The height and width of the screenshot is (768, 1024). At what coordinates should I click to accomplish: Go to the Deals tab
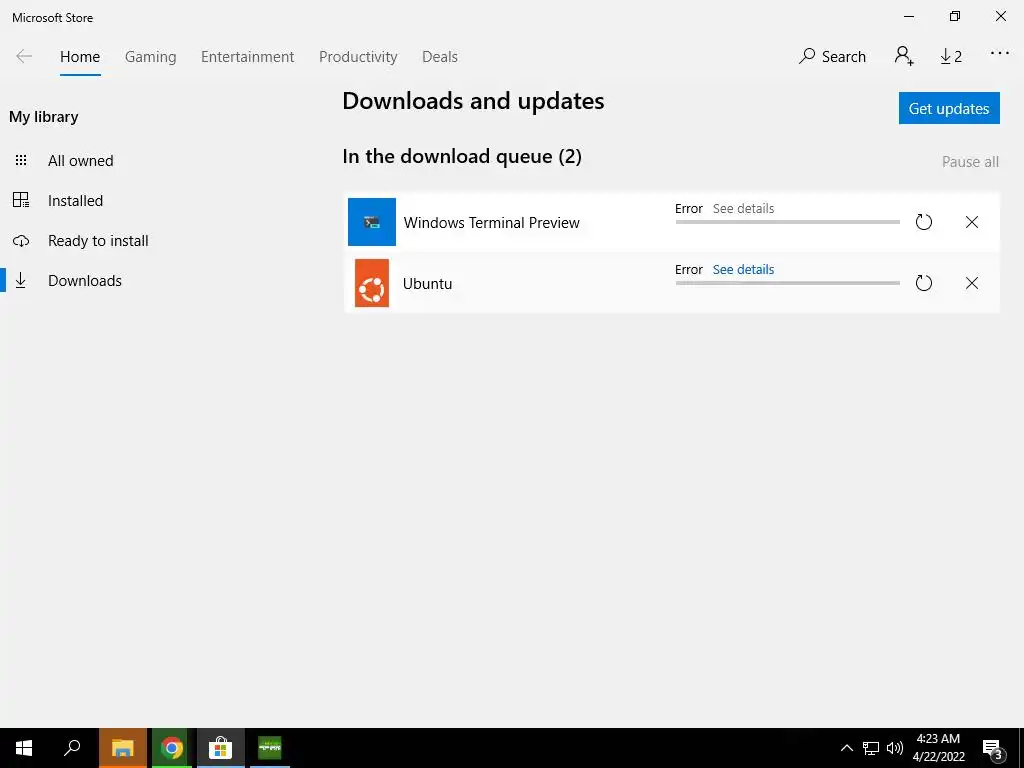(x=440, y=57)
